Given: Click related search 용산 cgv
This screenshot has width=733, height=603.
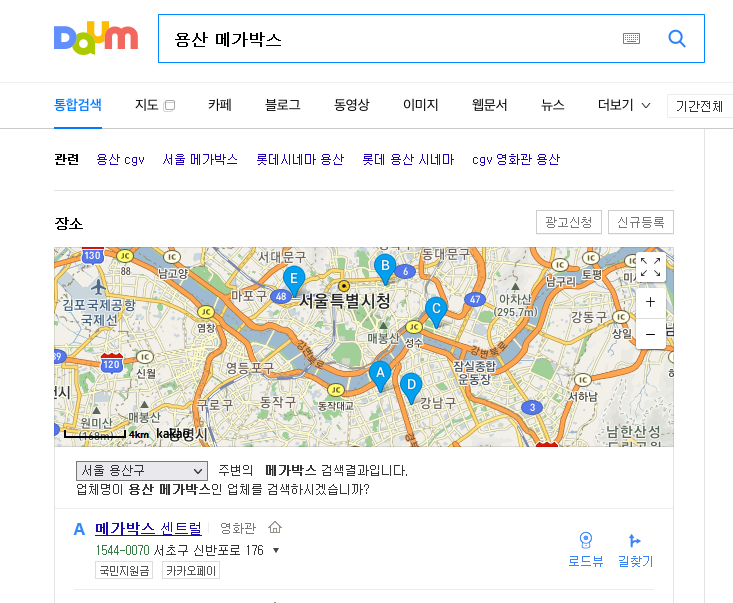Looking at the screenshot, I should tap(121, 159).
